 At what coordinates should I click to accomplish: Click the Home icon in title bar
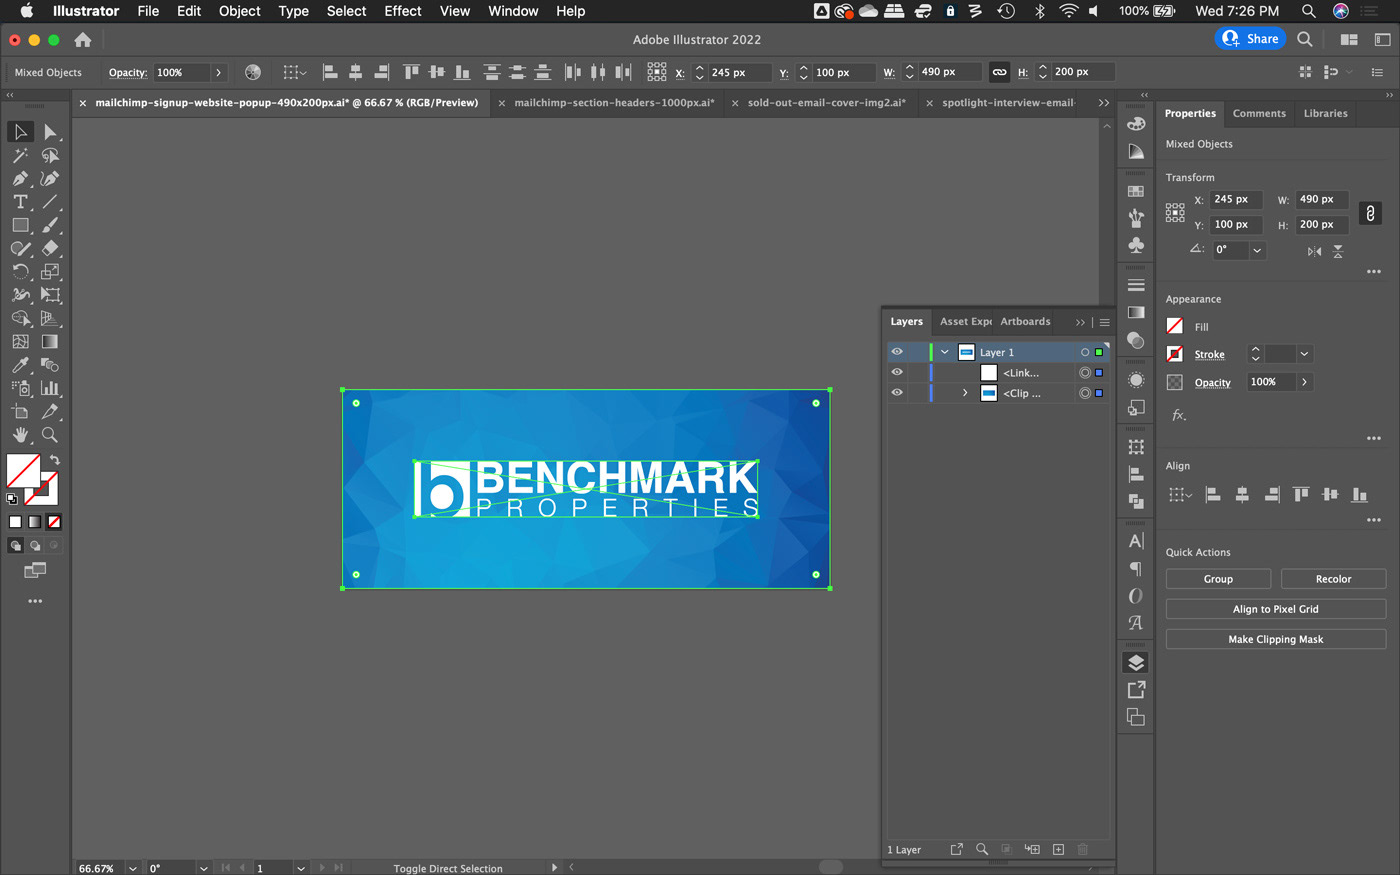pyautogui.click(x=83, y=40)
